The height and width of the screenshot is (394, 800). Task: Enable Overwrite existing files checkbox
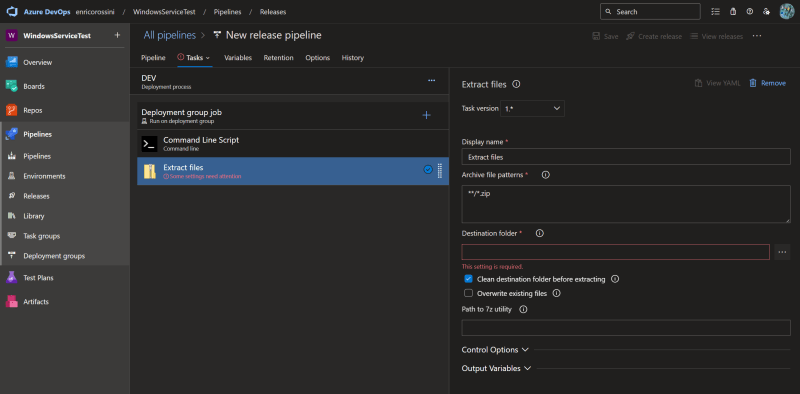[468, 293]
